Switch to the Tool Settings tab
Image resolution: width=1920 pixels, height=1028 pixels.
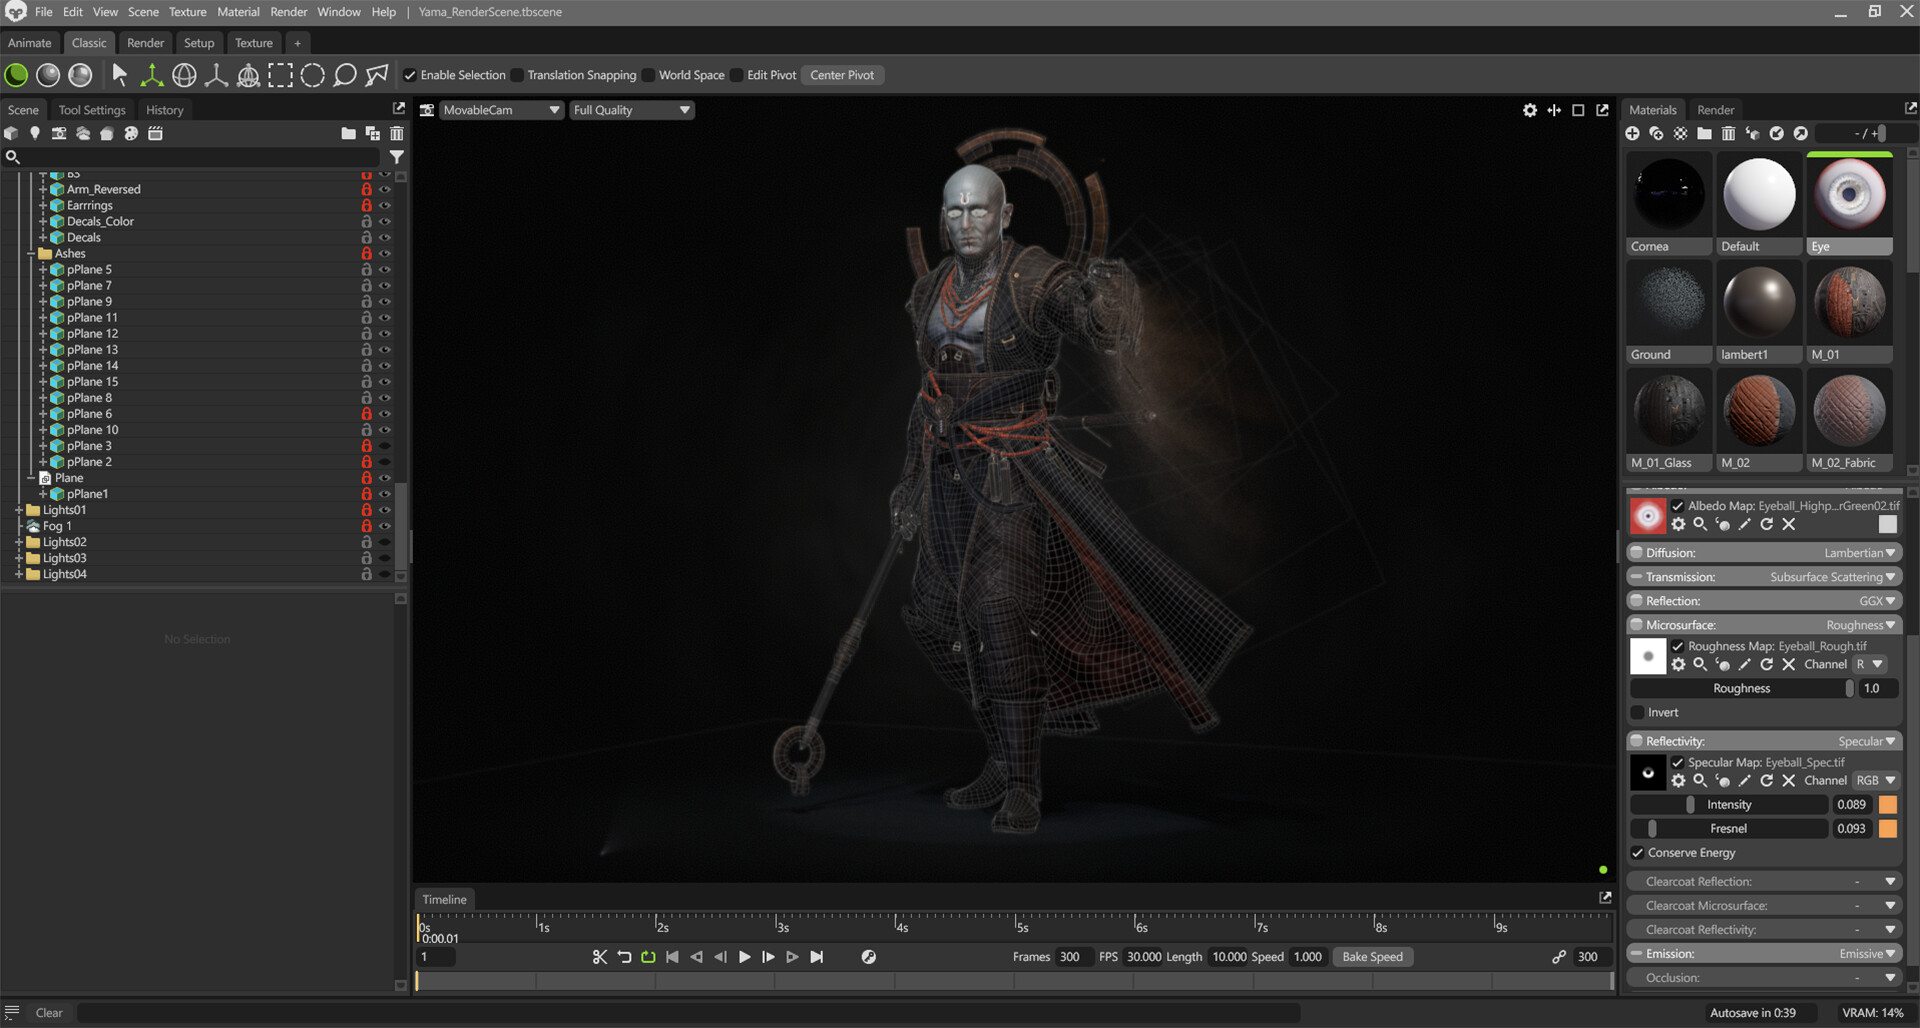92,110
